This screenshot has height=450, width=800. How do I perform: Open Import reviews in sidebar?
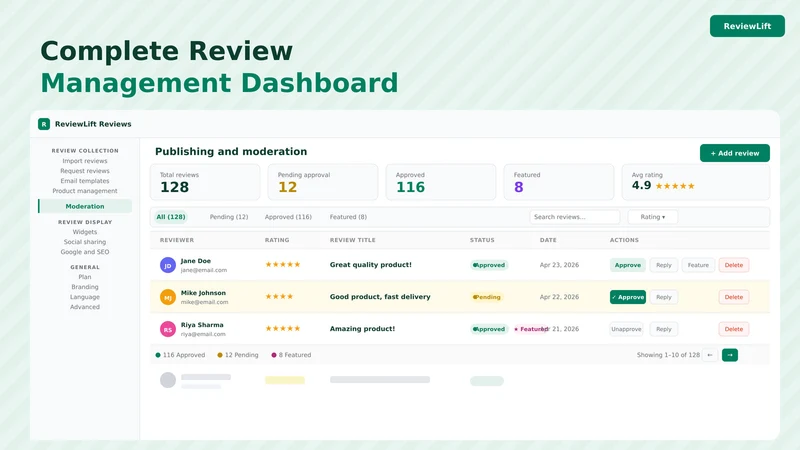[x=85, y=161]
